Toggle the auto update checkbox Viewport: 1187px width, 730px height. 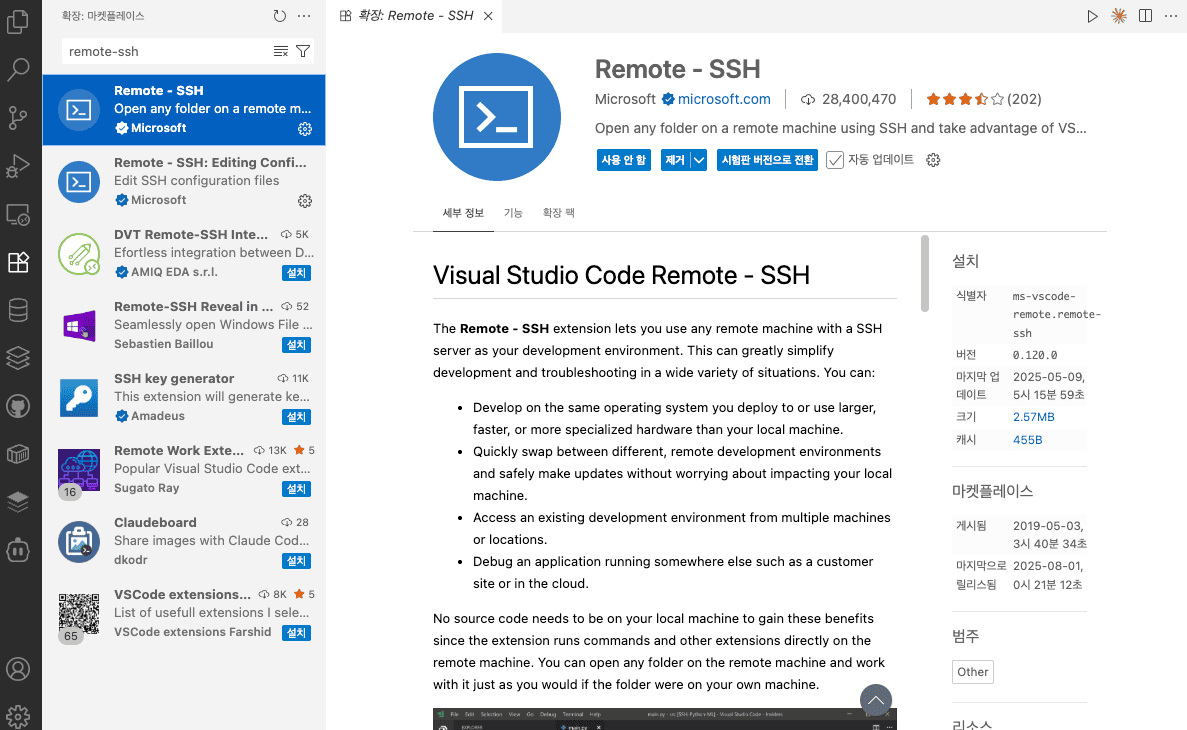(834, 160)
